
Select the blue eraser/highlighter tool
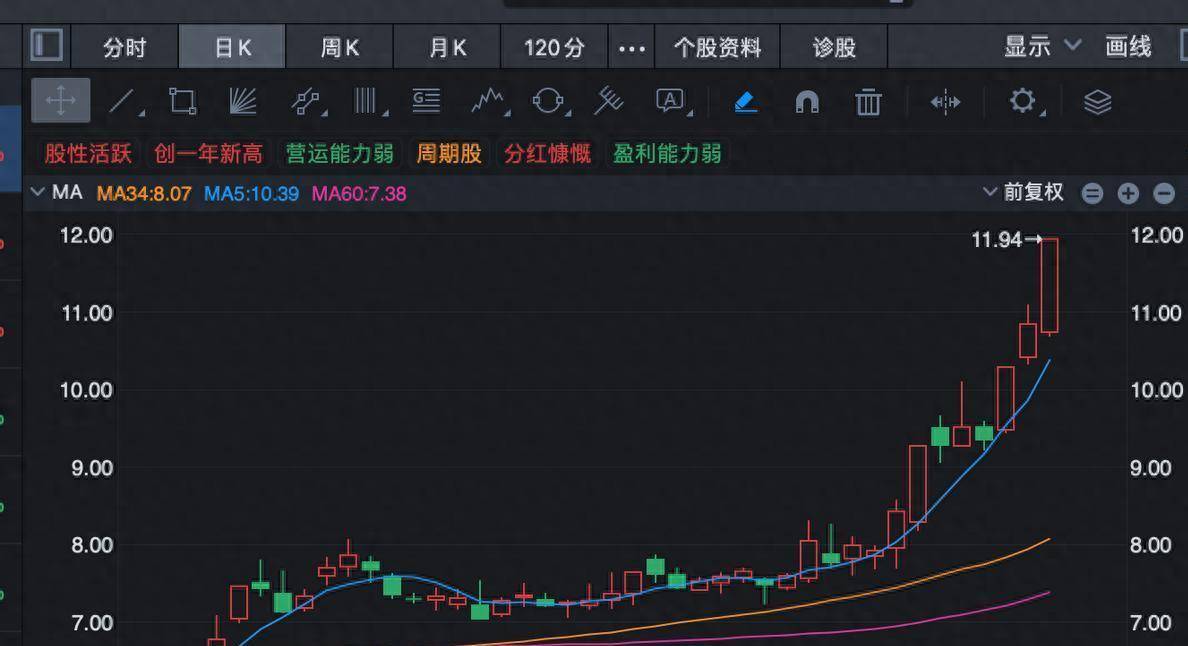746,101
